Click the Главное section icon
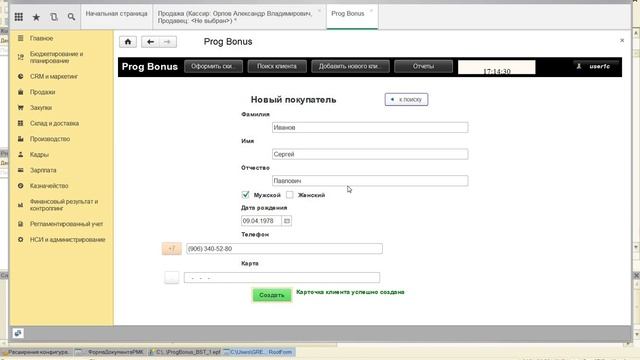Screen dimensions: 640x360 pyautogui.click(x=20, y=38)
